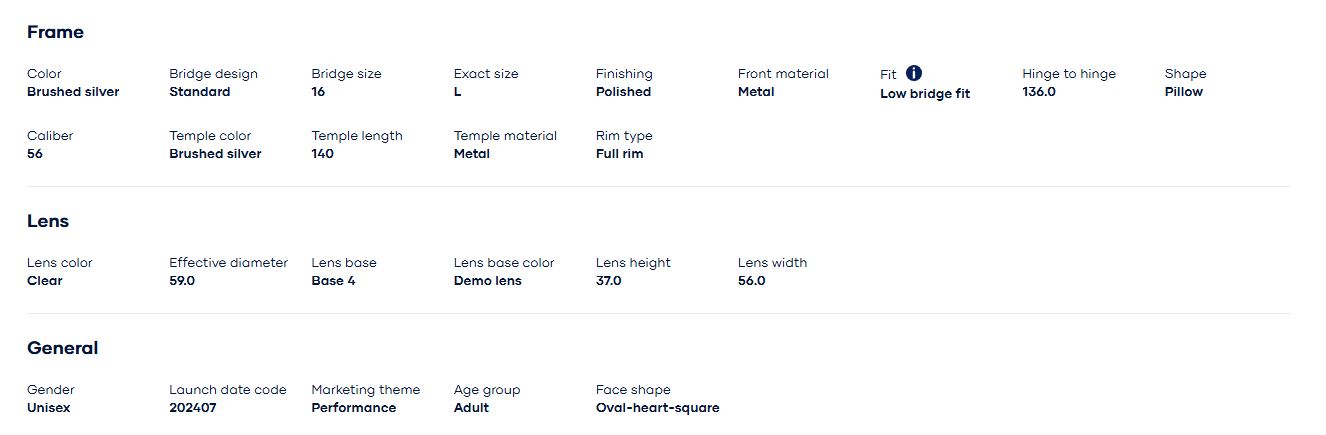Select the Pillow shape value
The height and width of the screenshot is (435, 1326).
click(1184, 92)
